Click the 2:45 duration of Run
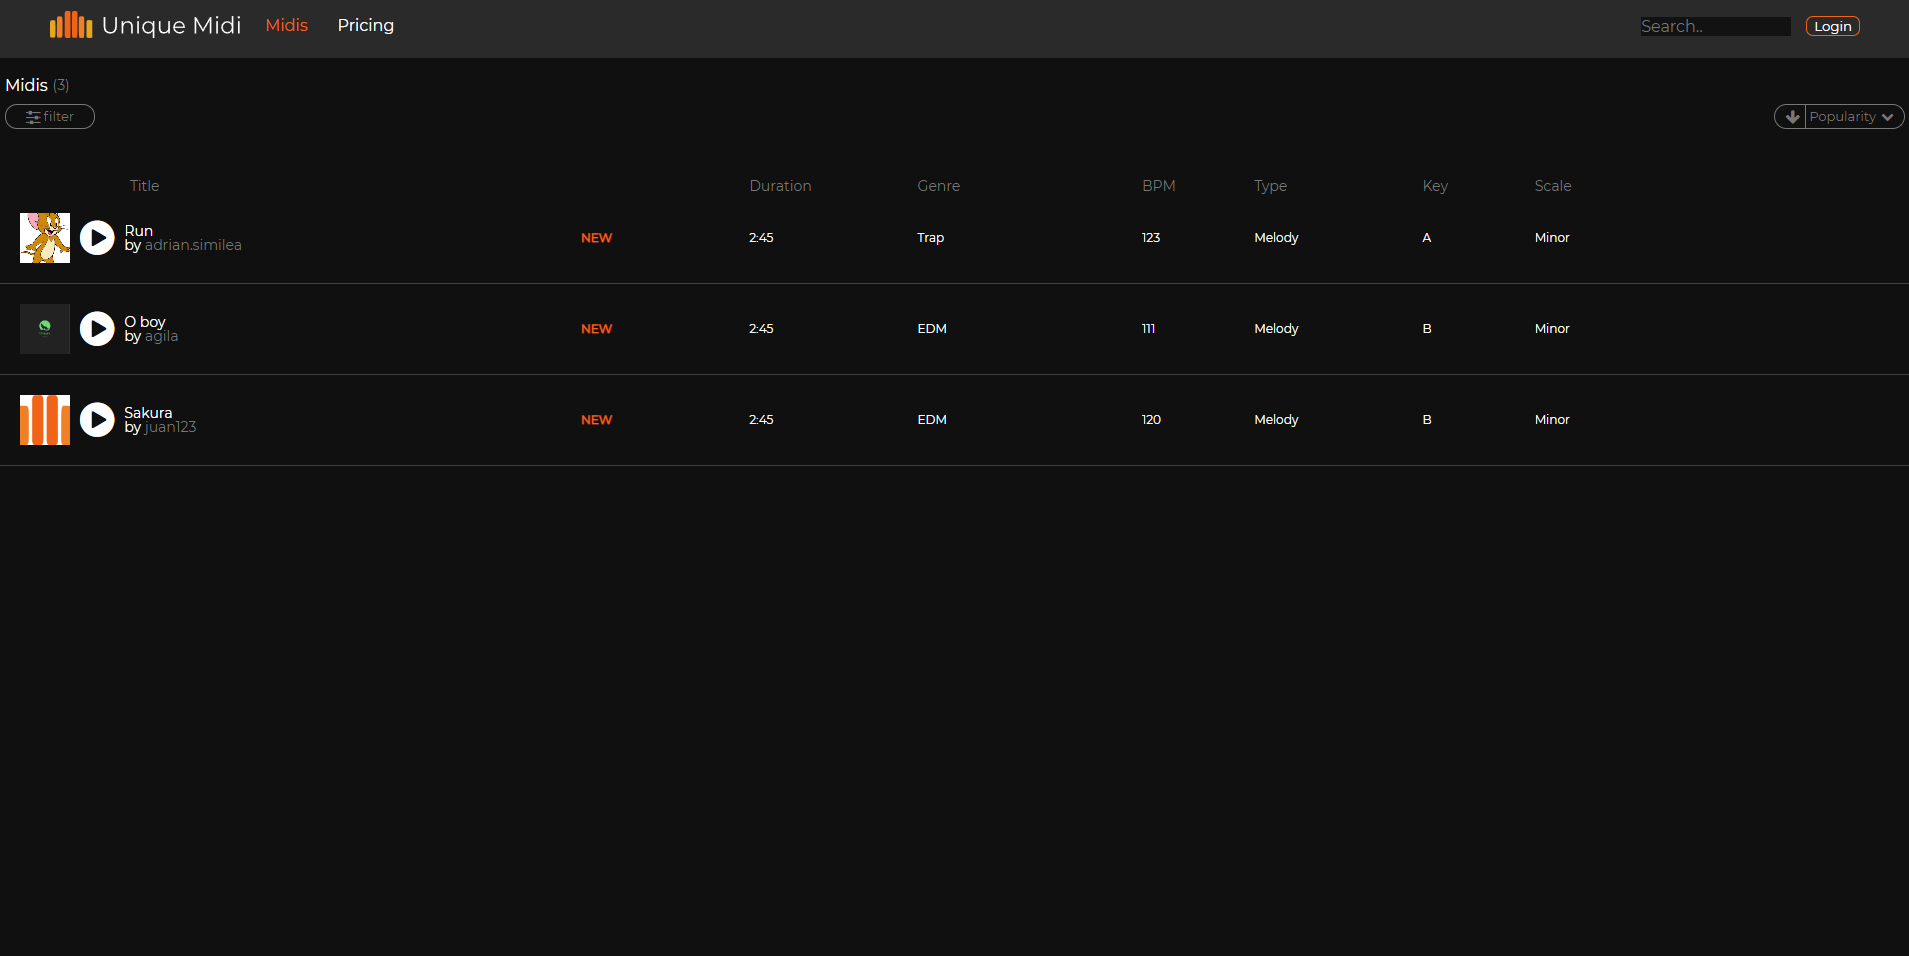This screenshot has height=956, width=1909. [x=761, y=238]
